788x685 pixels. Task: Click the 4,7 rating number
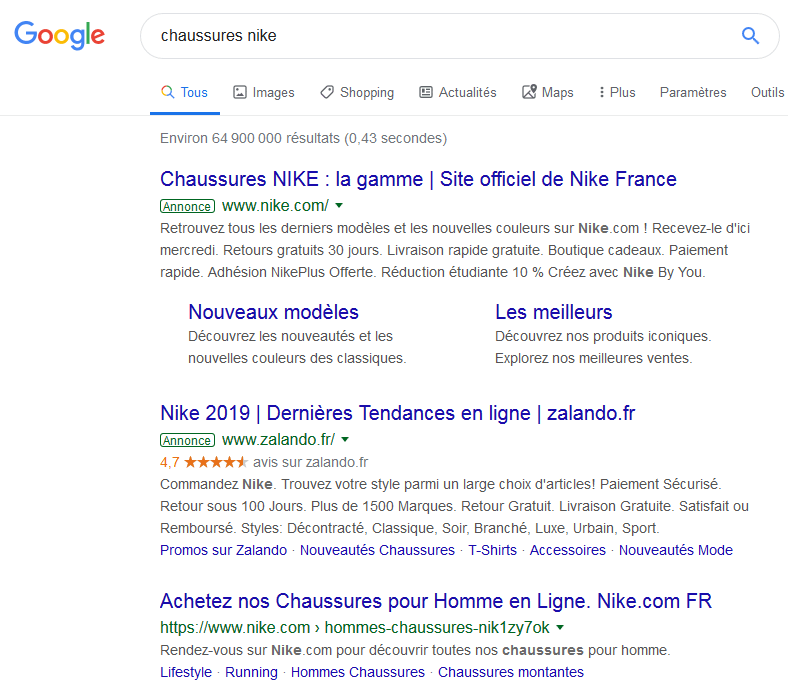pos(170,462)
